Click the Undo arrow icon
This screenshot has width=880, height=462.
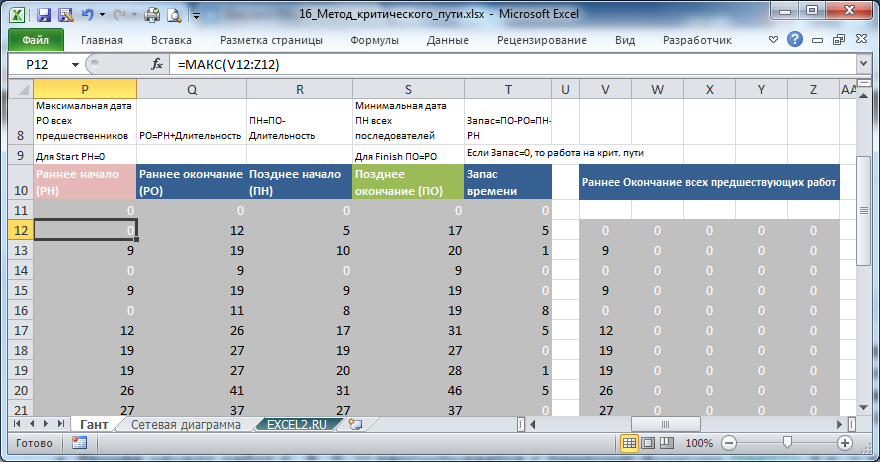tap(87, 15)
